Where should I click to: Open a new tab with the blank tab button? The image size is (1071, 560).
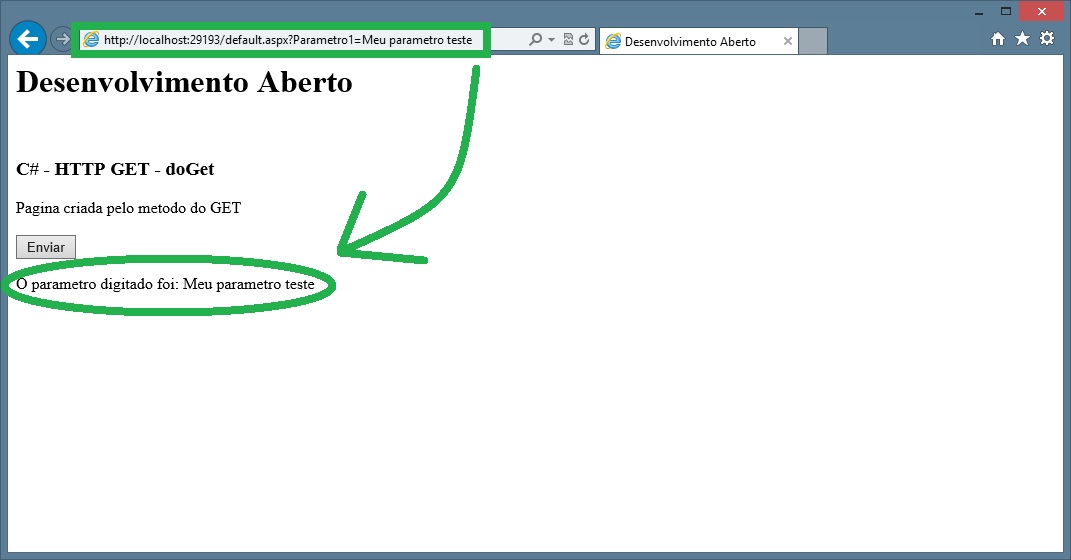[x=813, y=42]
